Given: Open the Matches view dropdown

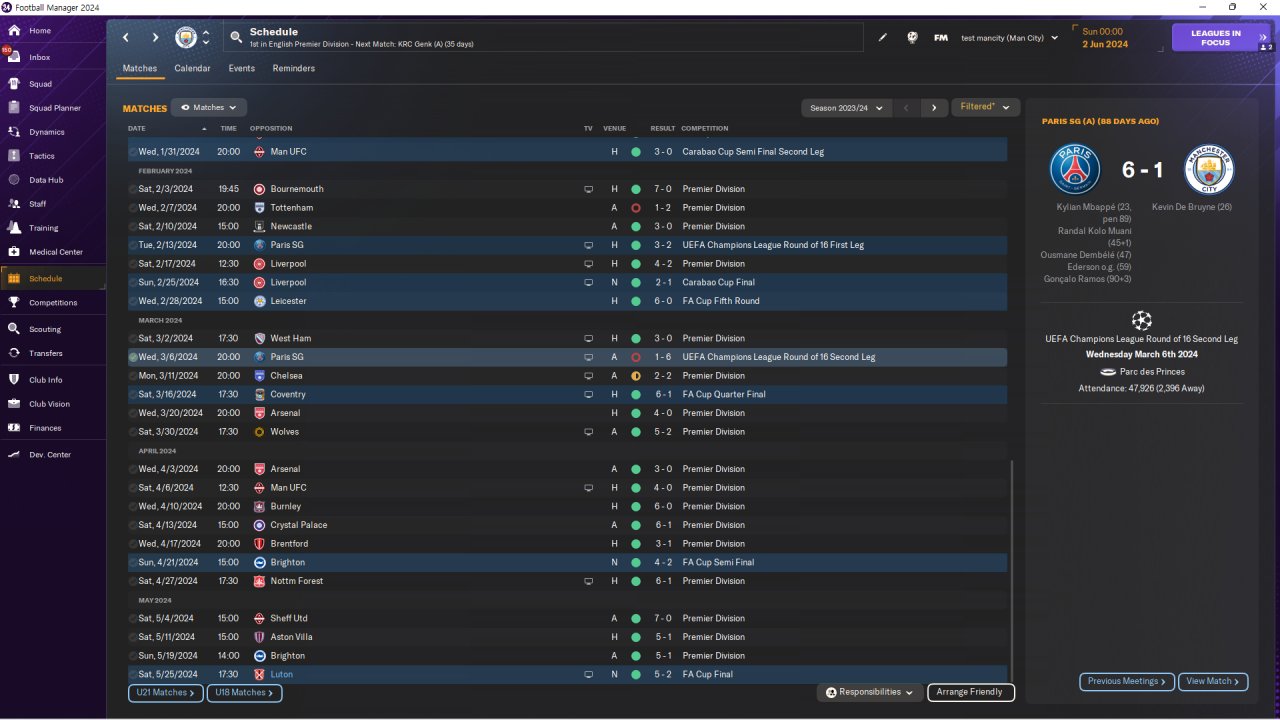Looking at the screenshot, I should [209, 107].
